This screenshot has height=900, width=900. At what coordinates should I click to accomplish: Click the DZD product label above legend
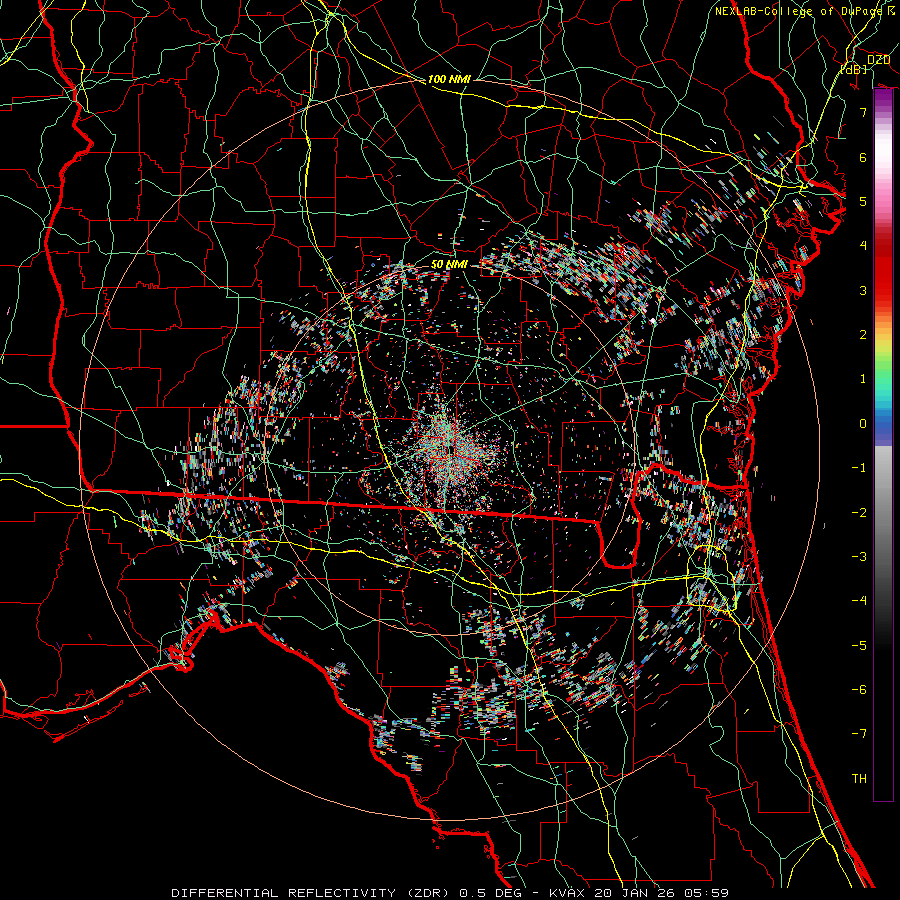point(878,60)
